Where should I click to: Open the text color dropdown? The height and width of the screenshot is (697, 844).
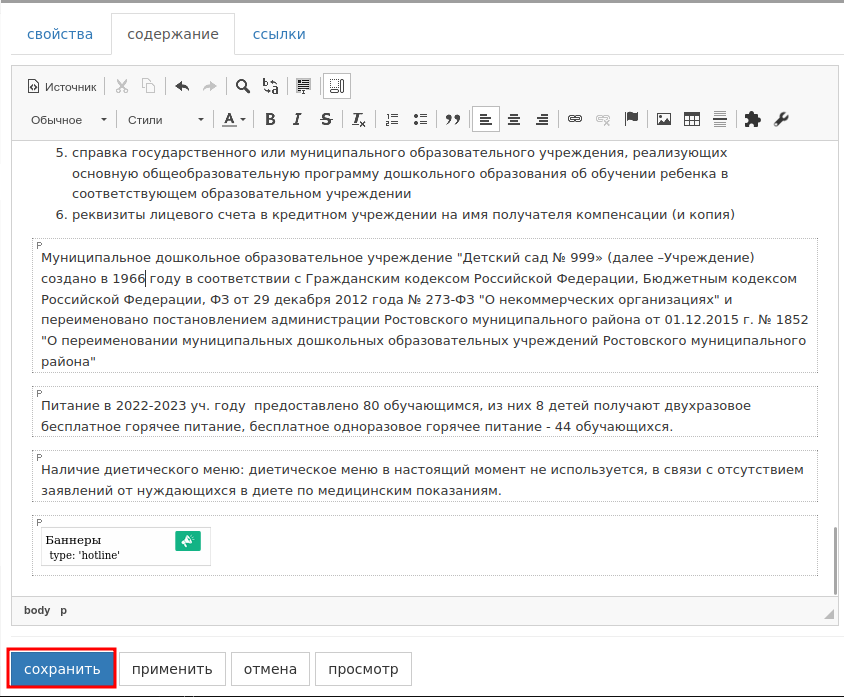(x=234, y=120)
